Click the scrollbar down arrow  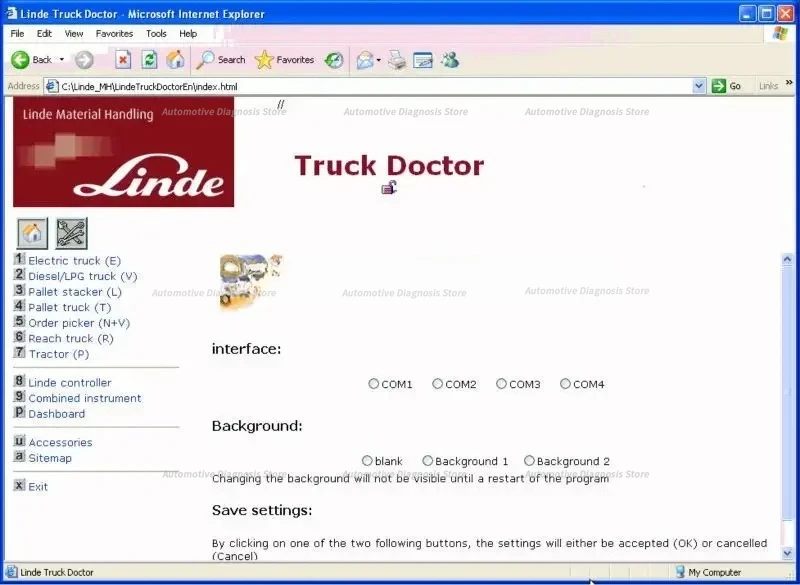[x=787, y=553]
